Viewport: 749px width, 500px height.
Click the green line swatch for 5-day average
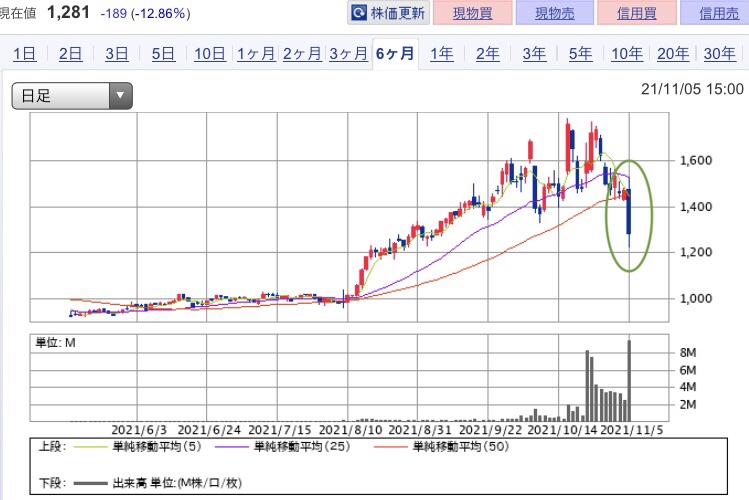tap(90, 447)
